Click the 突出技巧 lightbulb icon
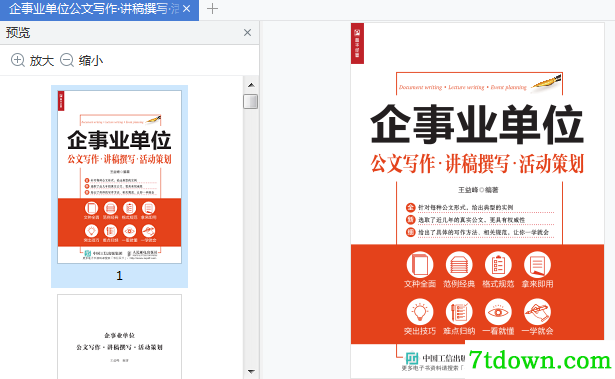615x379 pixels. [x=420, y=312]
